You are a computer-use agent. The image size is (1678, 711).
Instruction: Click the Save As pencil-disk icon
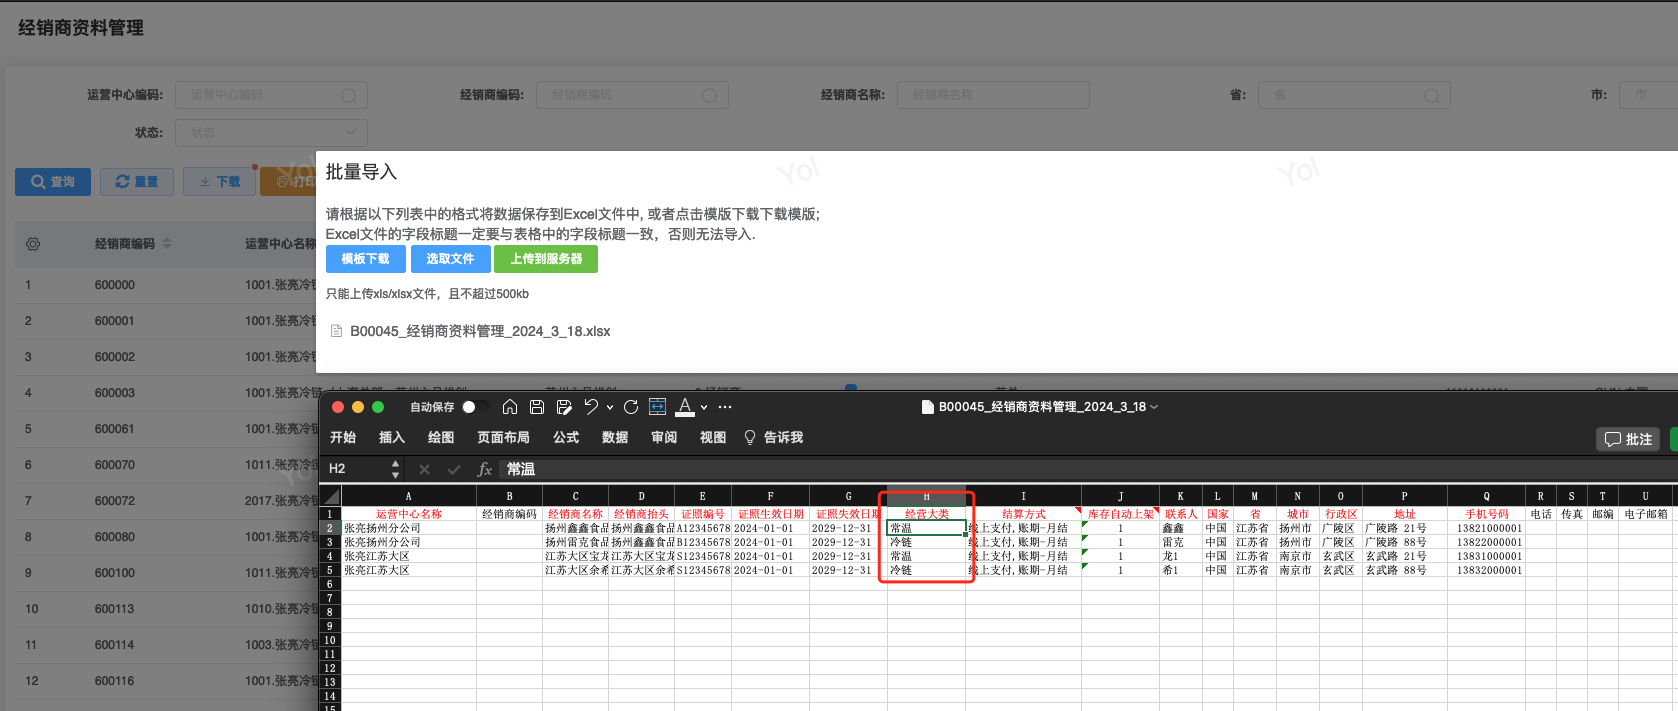(564, 407)
